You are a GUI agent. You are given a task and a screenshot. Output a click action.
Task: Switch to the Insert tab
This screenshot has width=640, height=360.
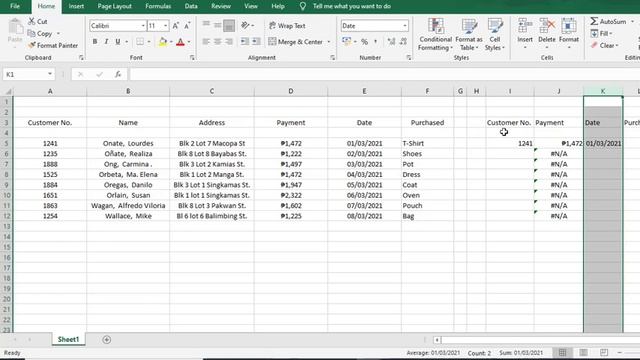(76, 6)
